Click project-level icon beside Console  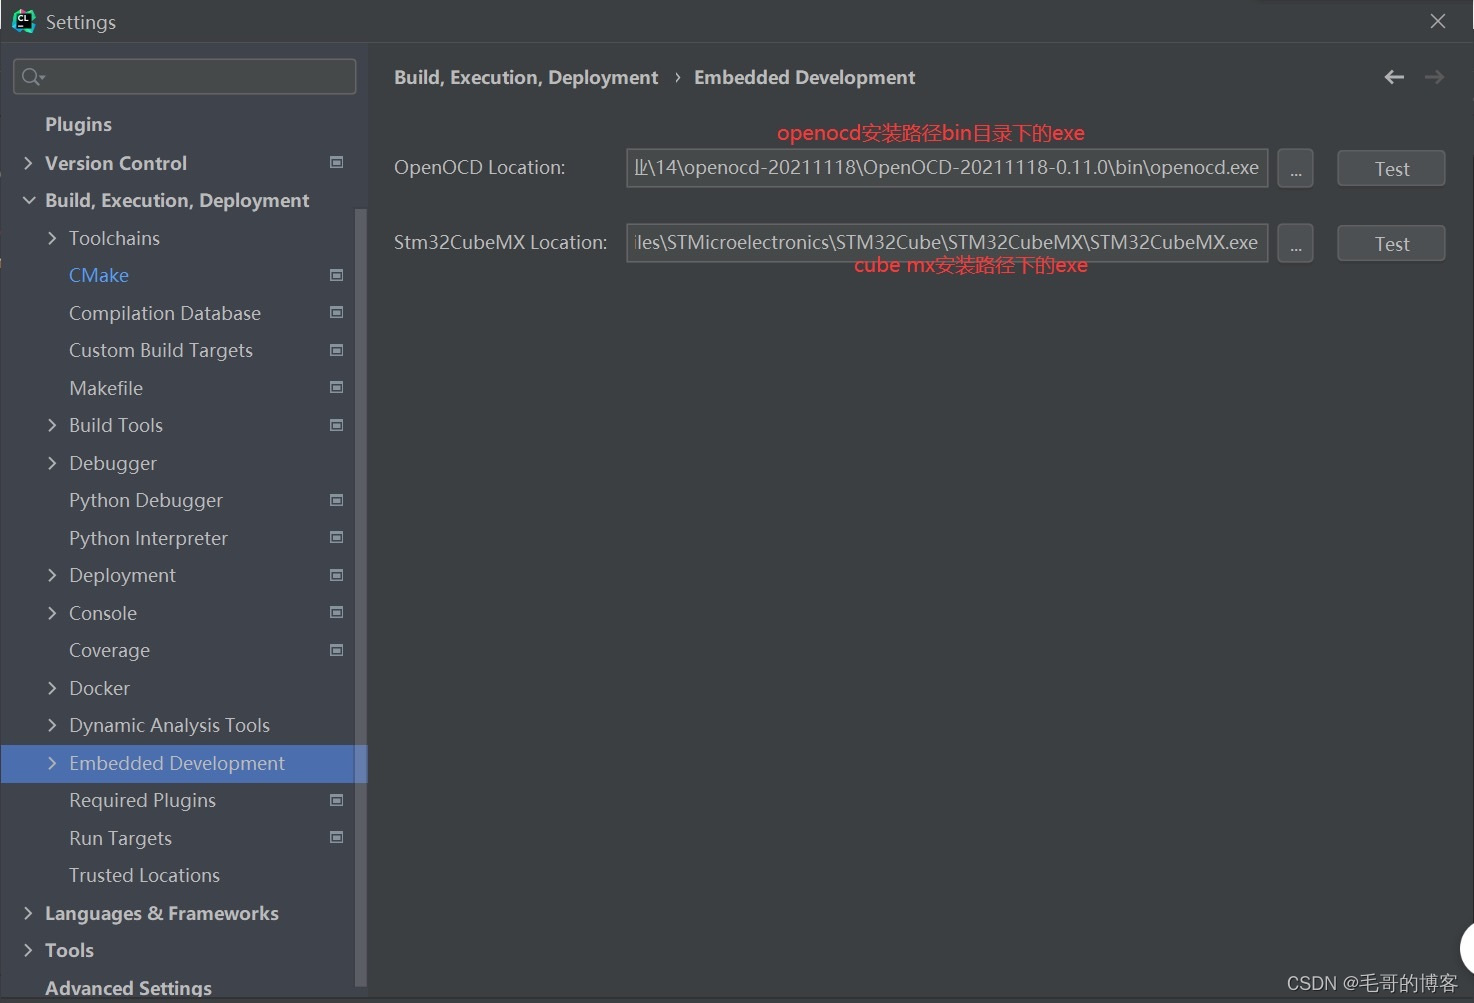337,612
